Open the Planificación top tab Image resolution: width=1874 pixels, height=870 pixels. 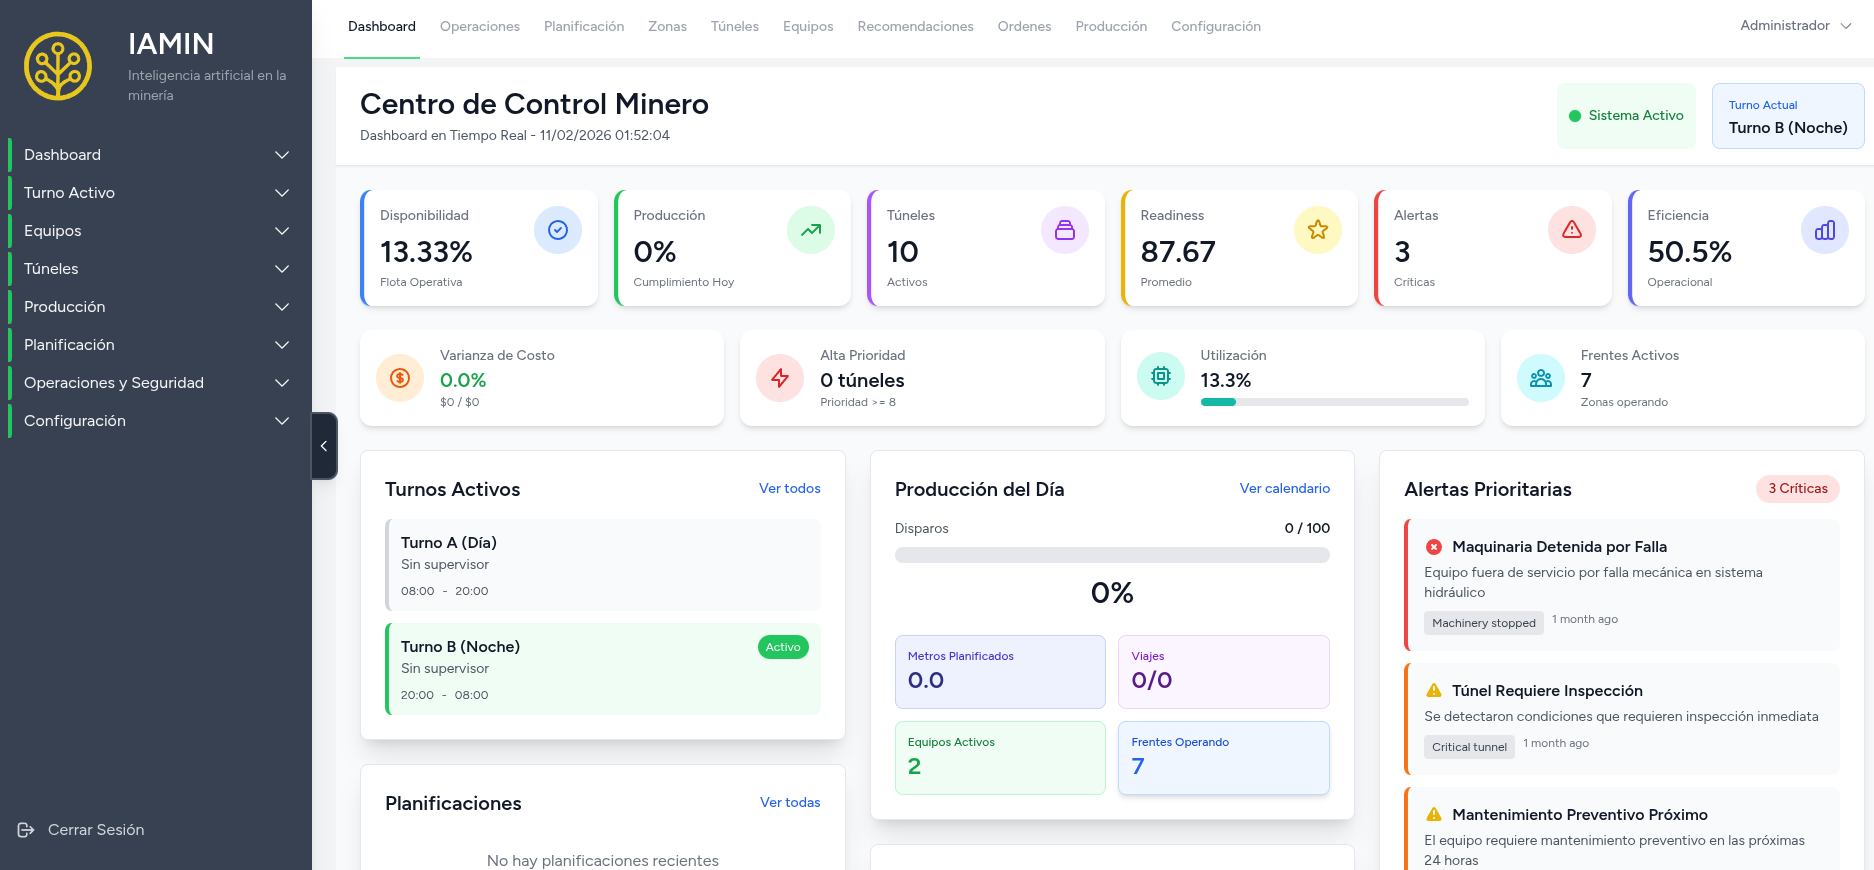point(584,27)
